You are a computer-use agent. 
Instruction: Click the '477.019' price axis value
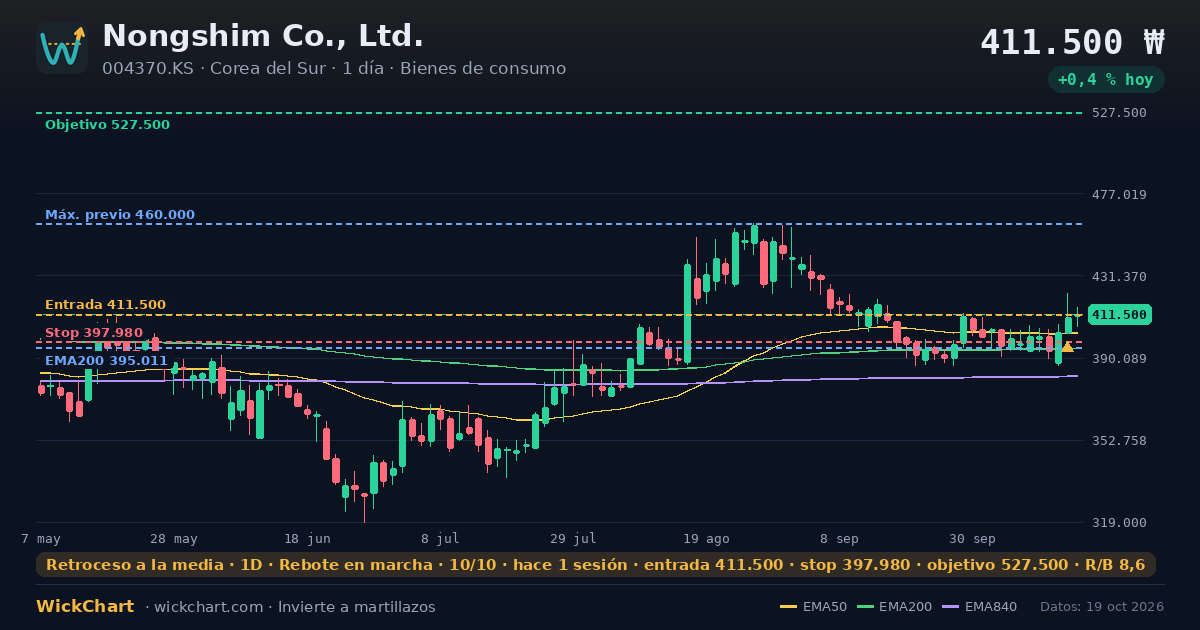pos(1119,195)
